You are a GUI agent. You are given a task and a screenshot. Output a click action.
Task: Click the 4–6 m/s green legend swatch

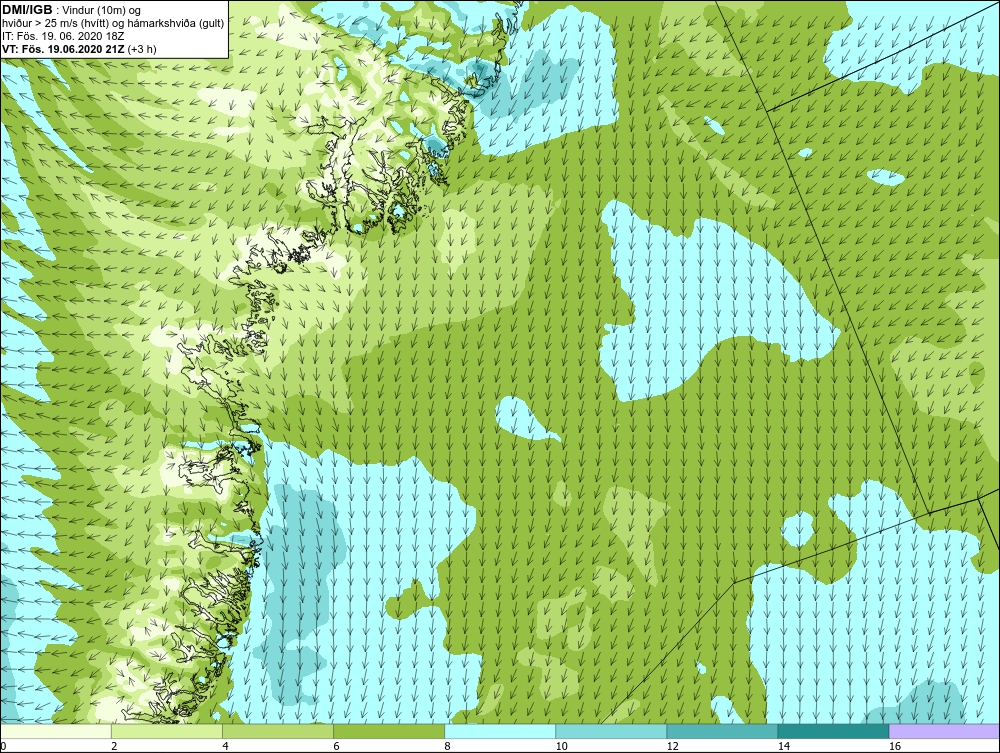click(278, 731)
